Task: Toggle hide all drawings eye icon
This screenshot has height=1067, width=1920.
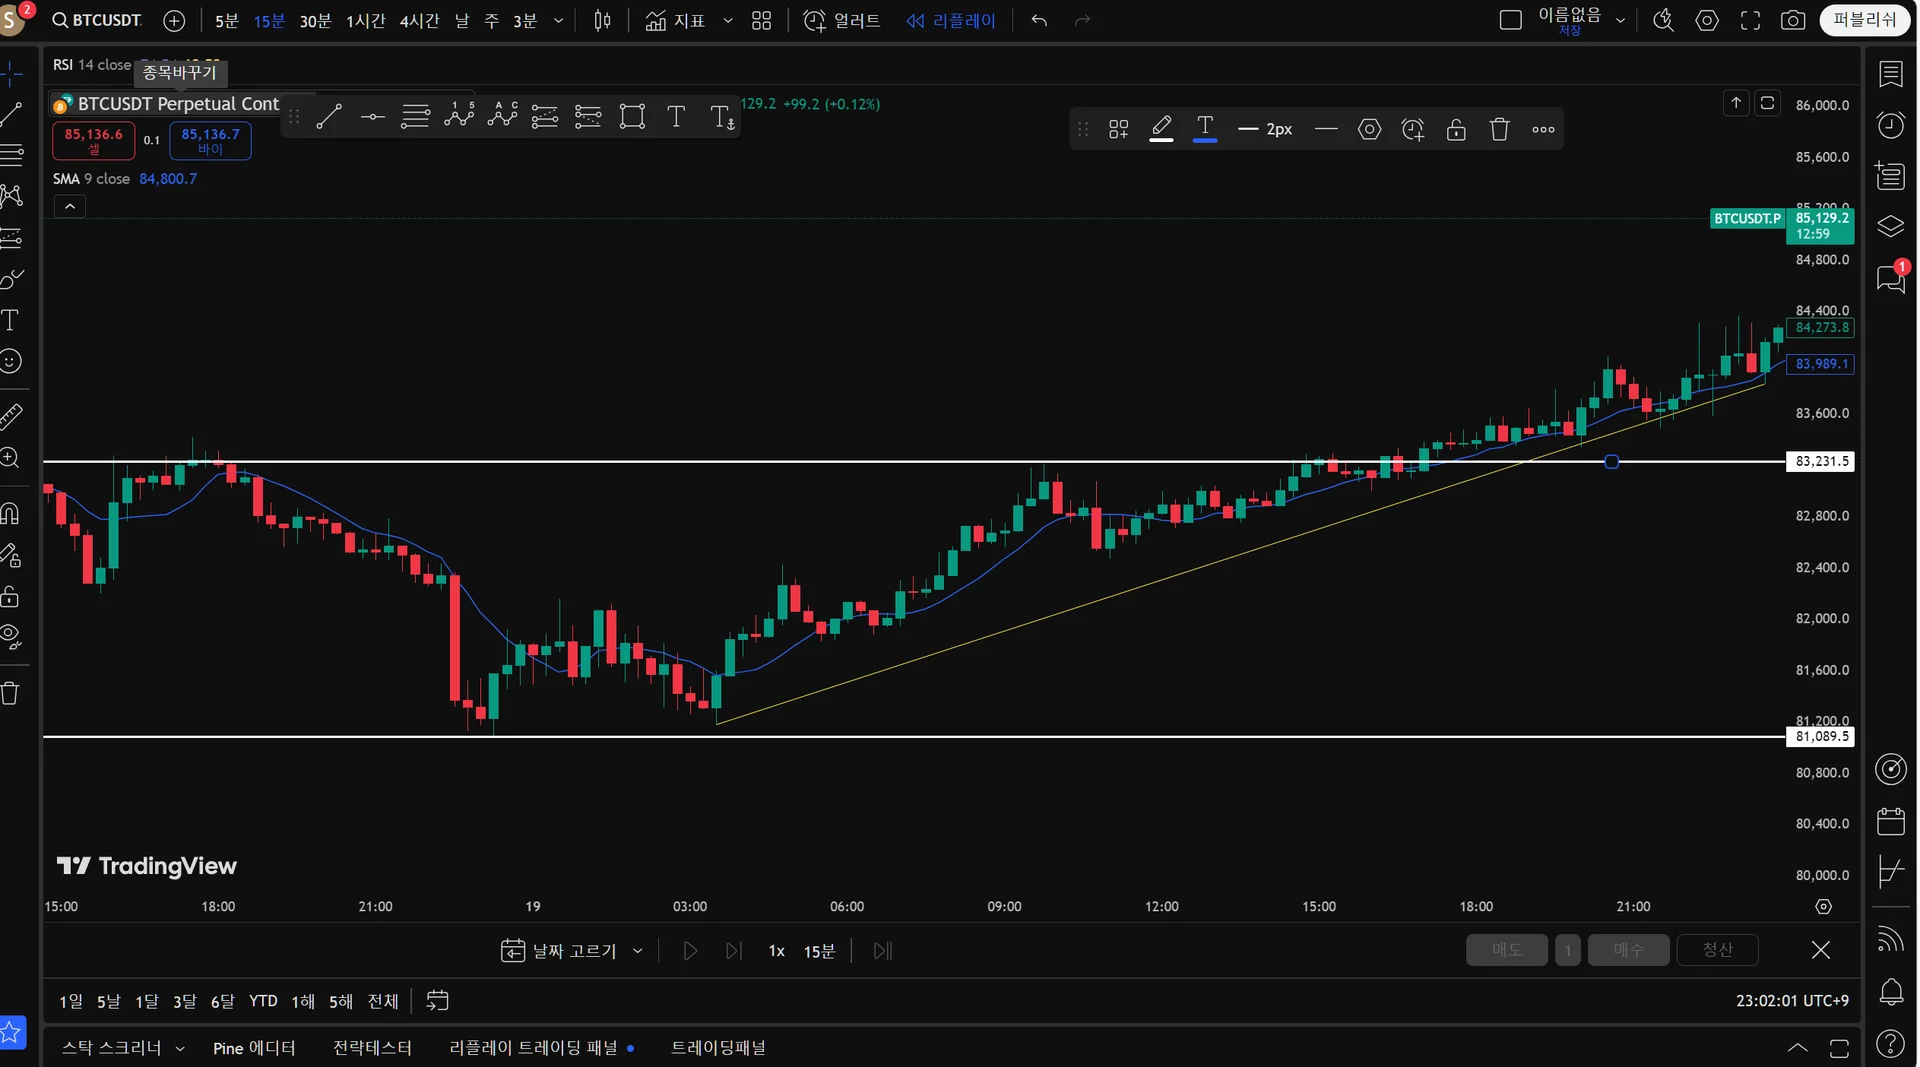Action: click(11, 637)
